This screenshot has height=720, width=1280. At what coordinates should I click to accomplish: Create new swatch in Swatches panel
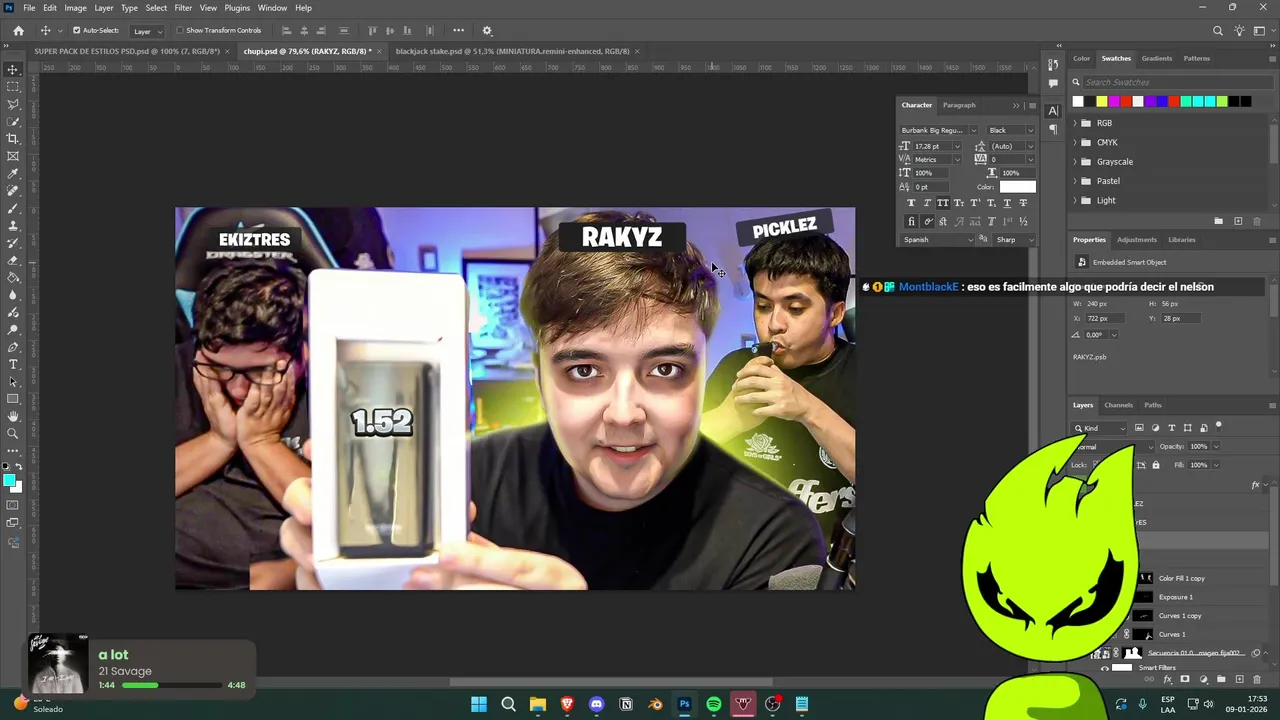[1238, 221]
